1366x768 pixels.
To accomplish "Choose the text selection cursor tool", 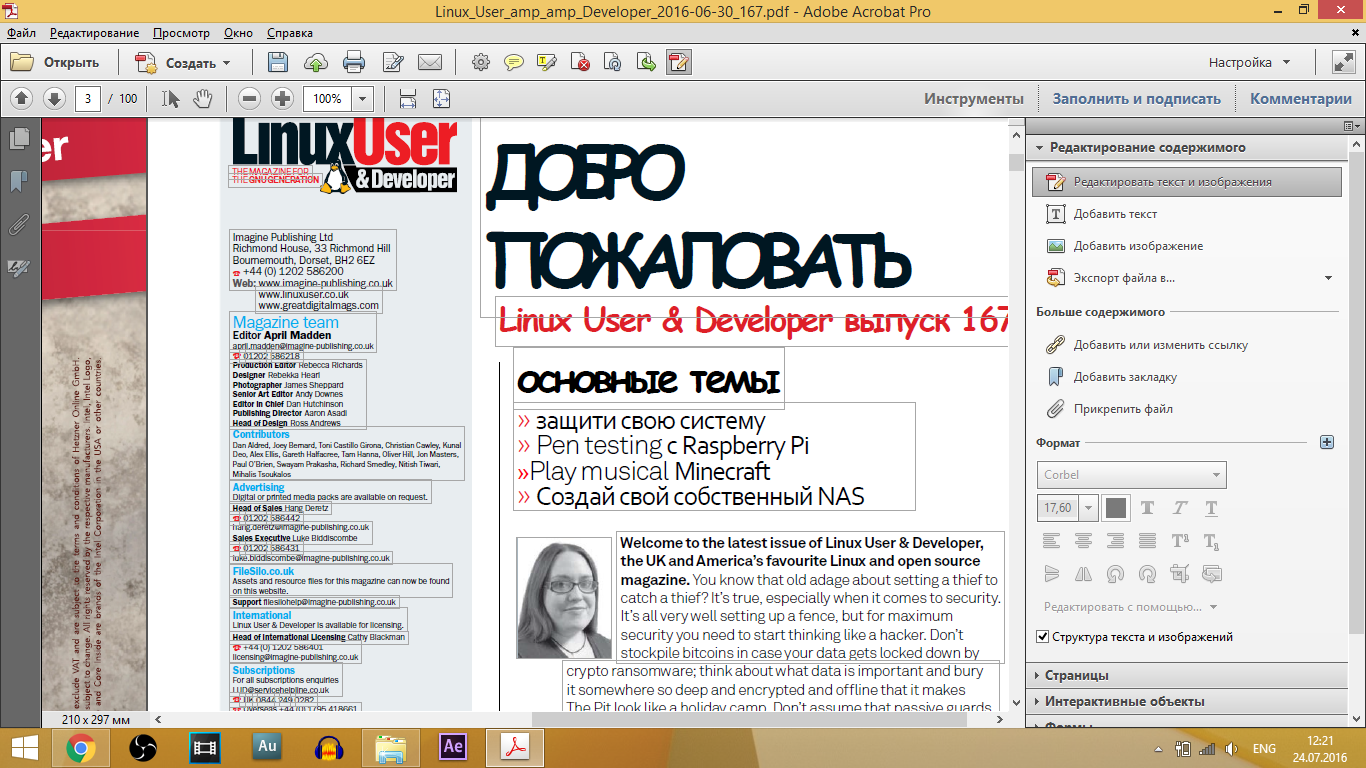I will [171, 98].
